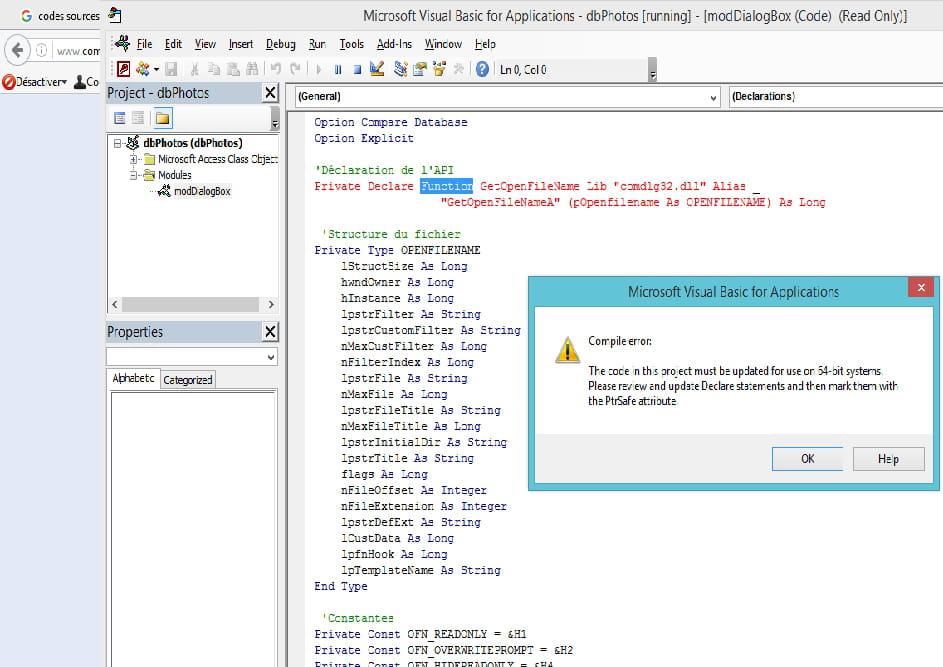Click the Paste toolbar icon

tap(233, 69)
